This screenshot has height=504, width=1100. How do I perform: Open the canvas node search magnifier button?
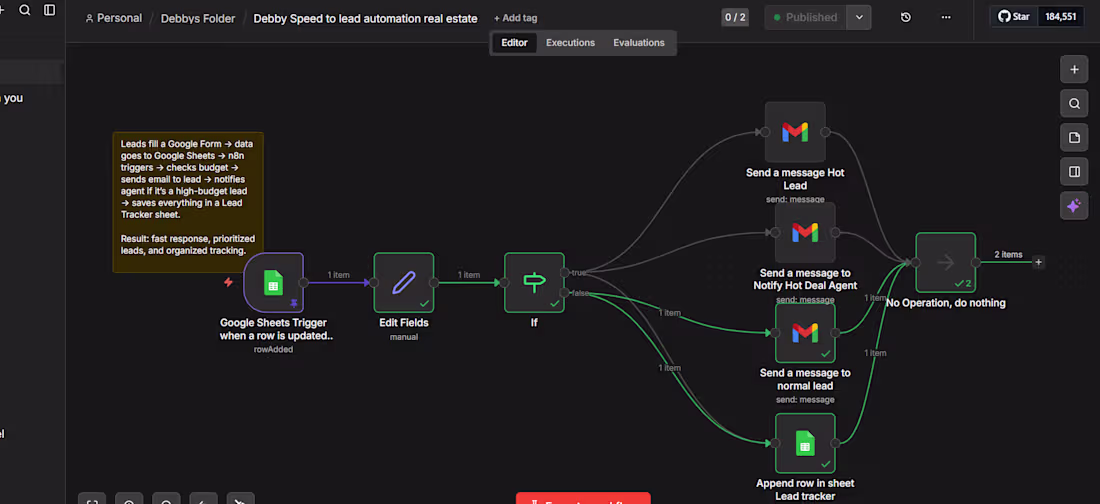coord(1074,104)
